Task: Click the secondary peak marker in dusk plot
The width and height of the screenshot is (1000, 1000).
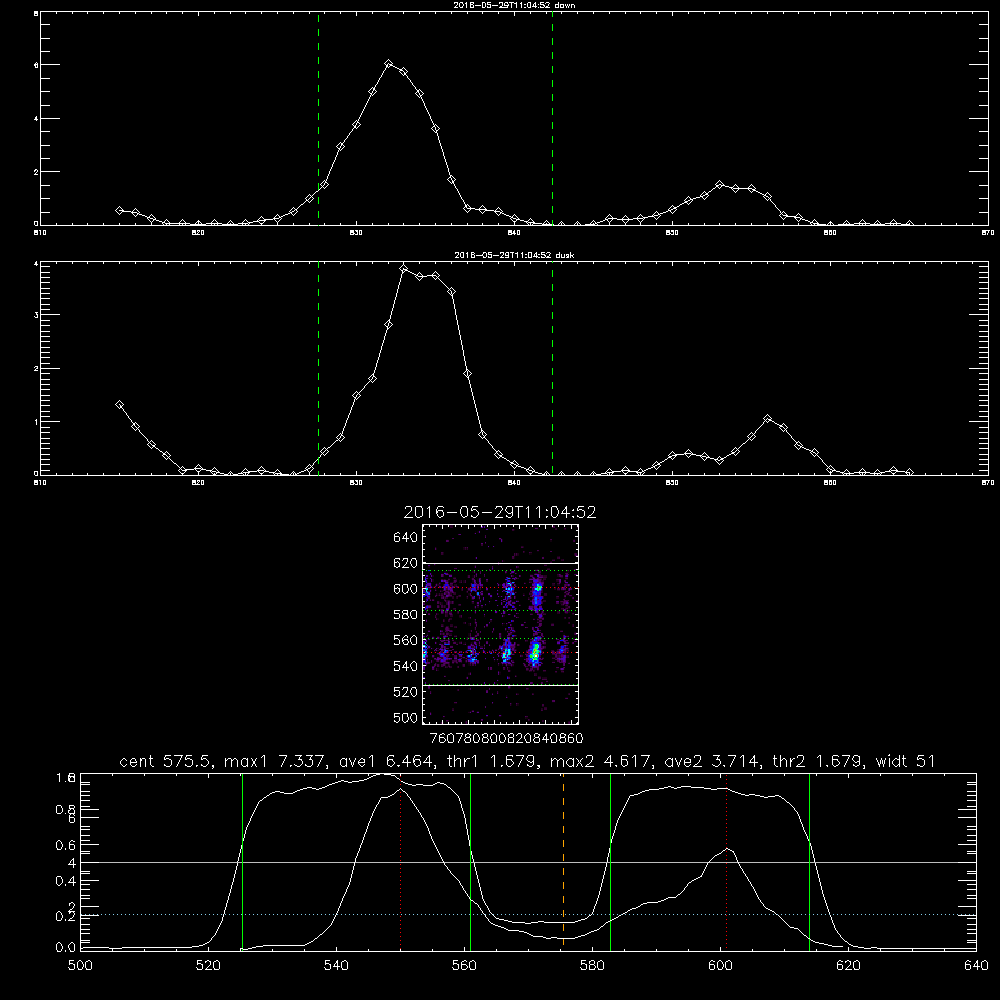Action: pos(768,419)
